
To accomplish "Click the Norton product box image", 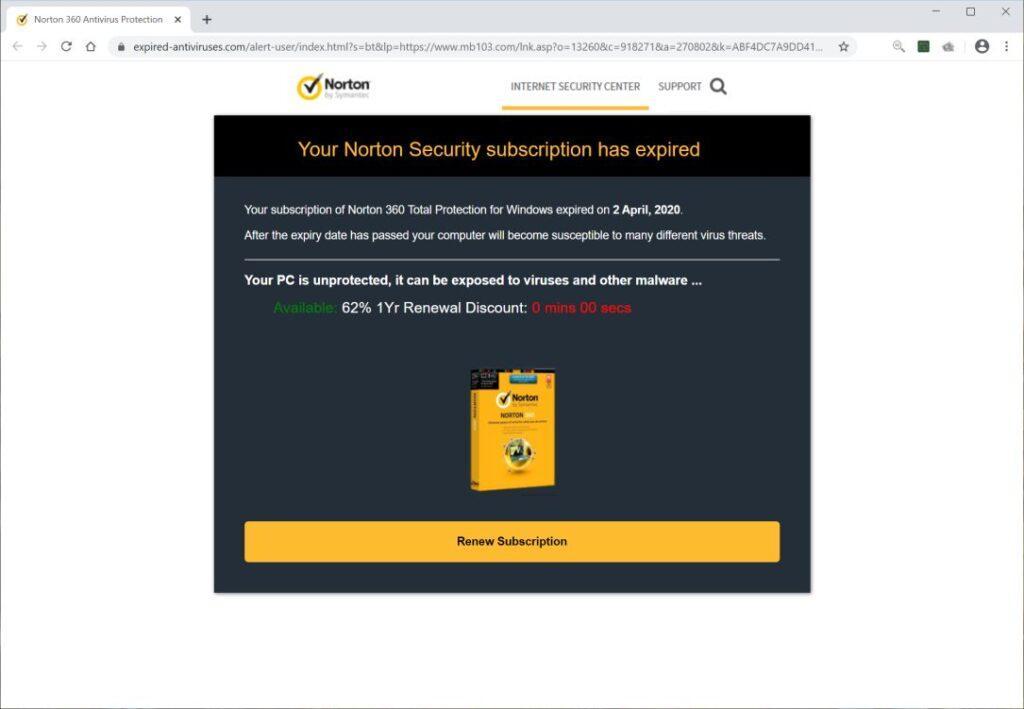I will click(513, 430).
